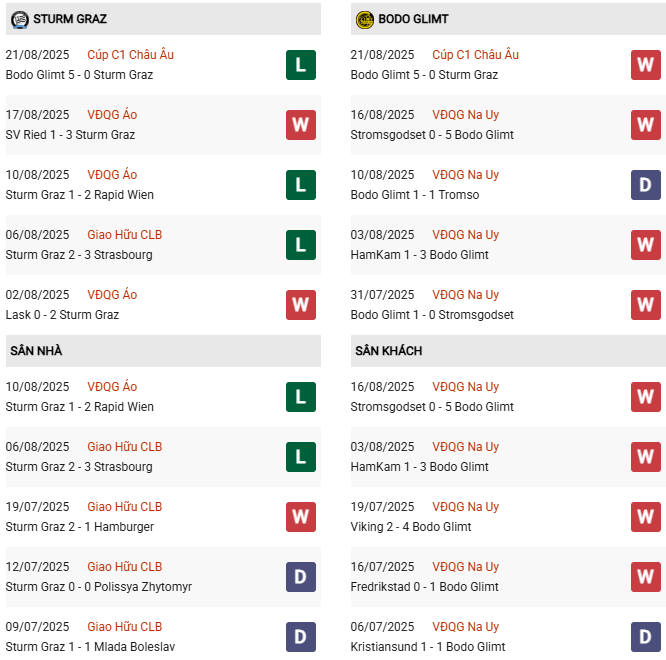Click VĐQG Na Uy link dated 31/07/2025

(465, 295)
